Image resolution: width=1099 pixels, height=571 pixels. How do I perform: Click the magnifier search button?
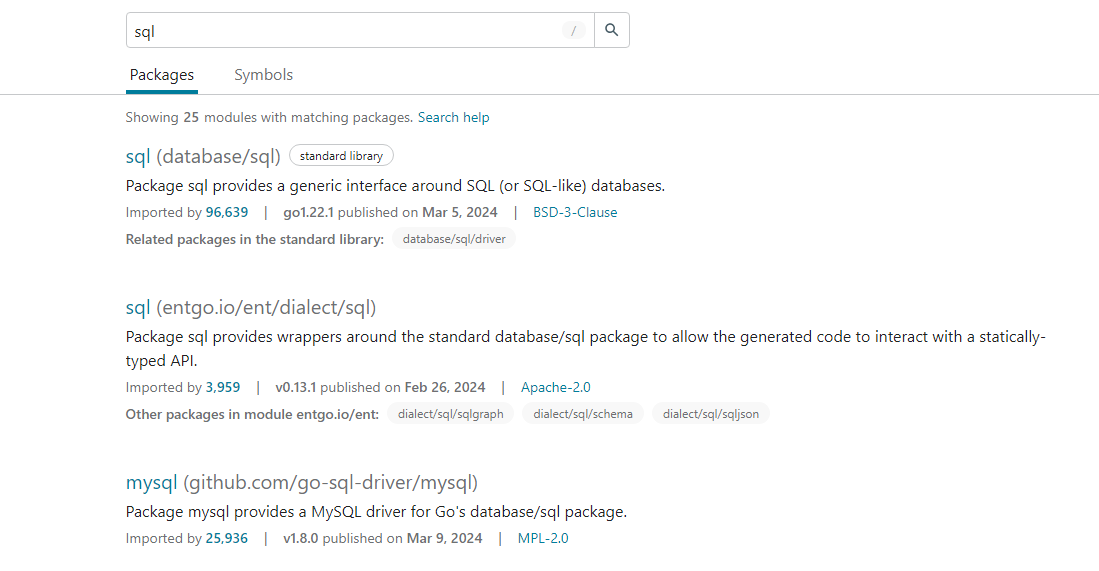[612, 30]
